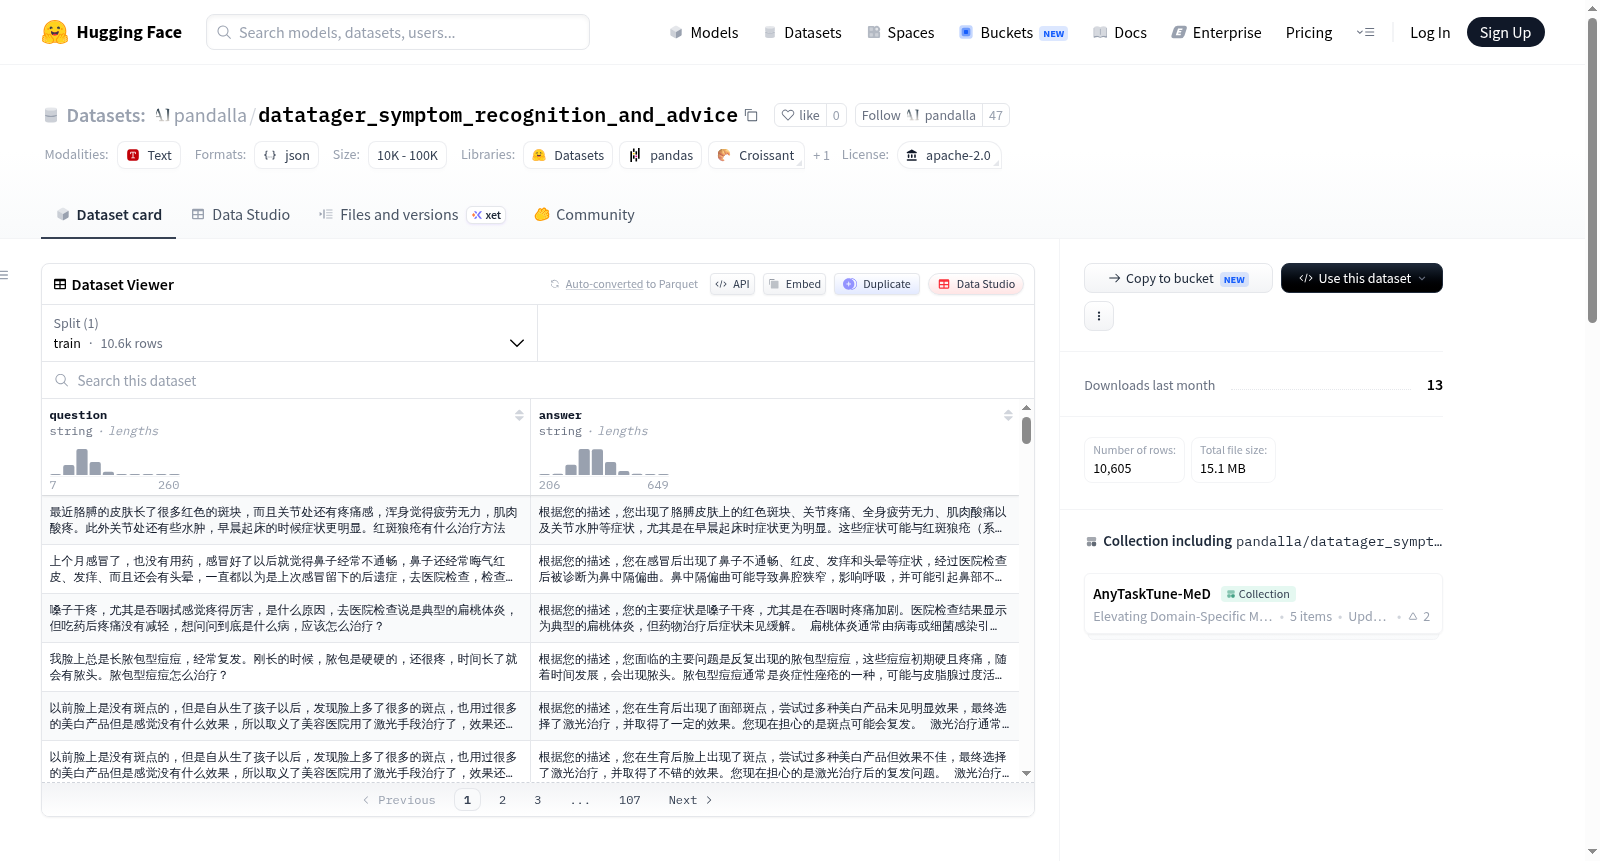Click the Embed button
Screen dimensions: 1600x861
[795, 284]
